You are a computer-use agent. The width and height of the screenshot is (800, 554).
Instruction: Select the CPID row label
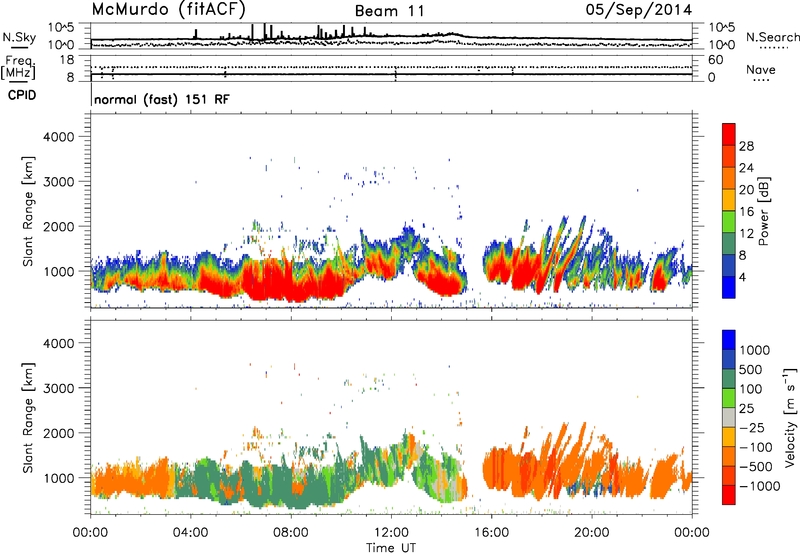(x=22, y=95)
